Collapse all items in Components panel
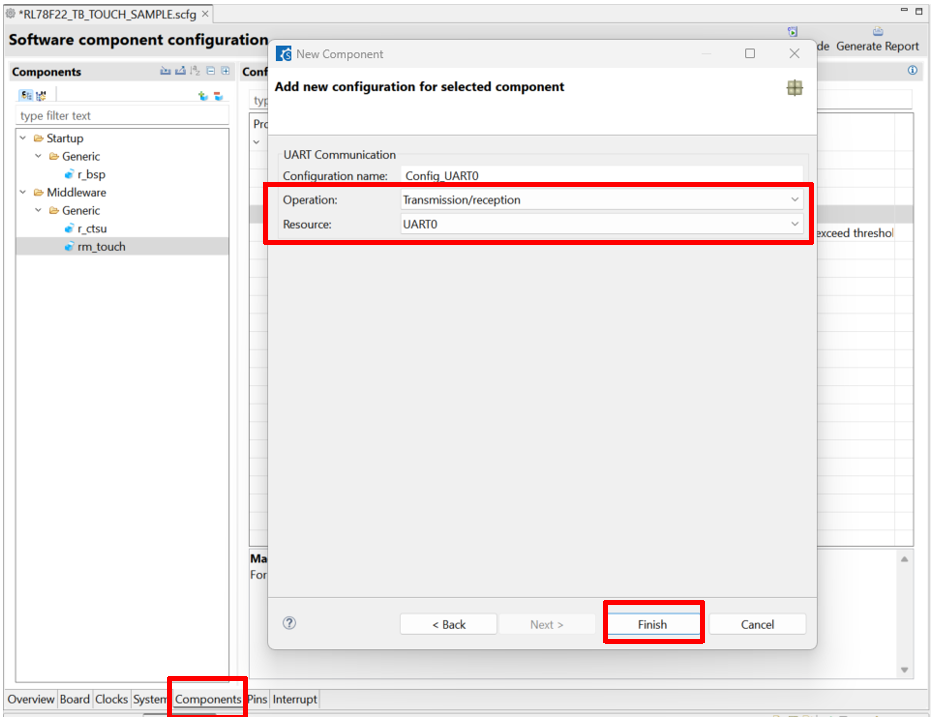 click(211, 72)
